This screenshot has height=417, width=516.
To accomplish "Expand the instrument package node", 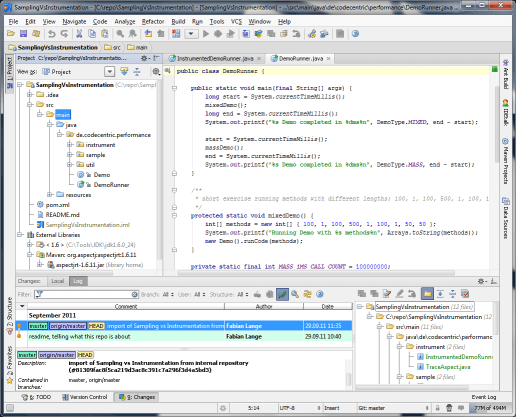I will tap(70, 145).
